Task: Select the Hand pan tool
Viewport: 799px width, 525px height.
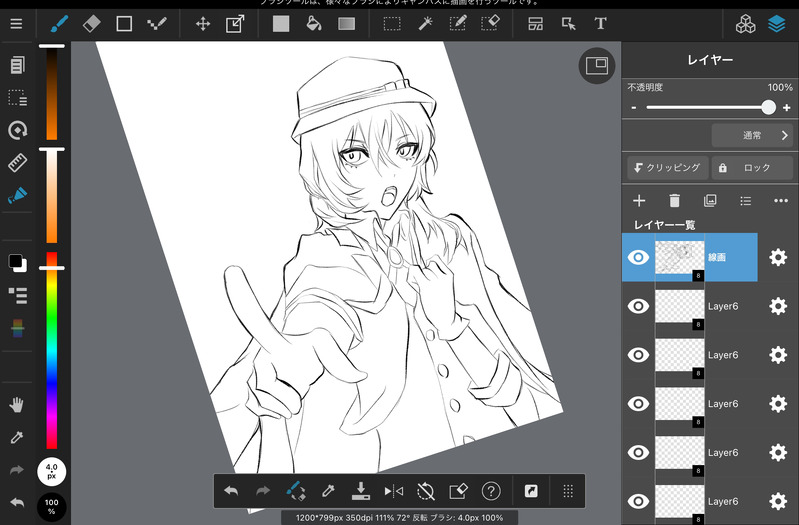Action: tap(16, 405)
